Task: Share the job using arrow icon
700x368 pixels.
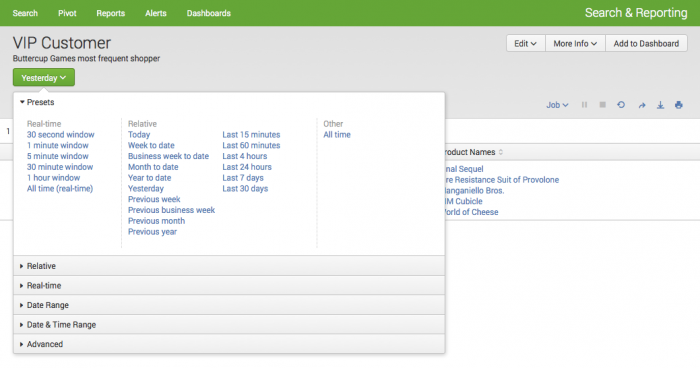Action: 642,105
